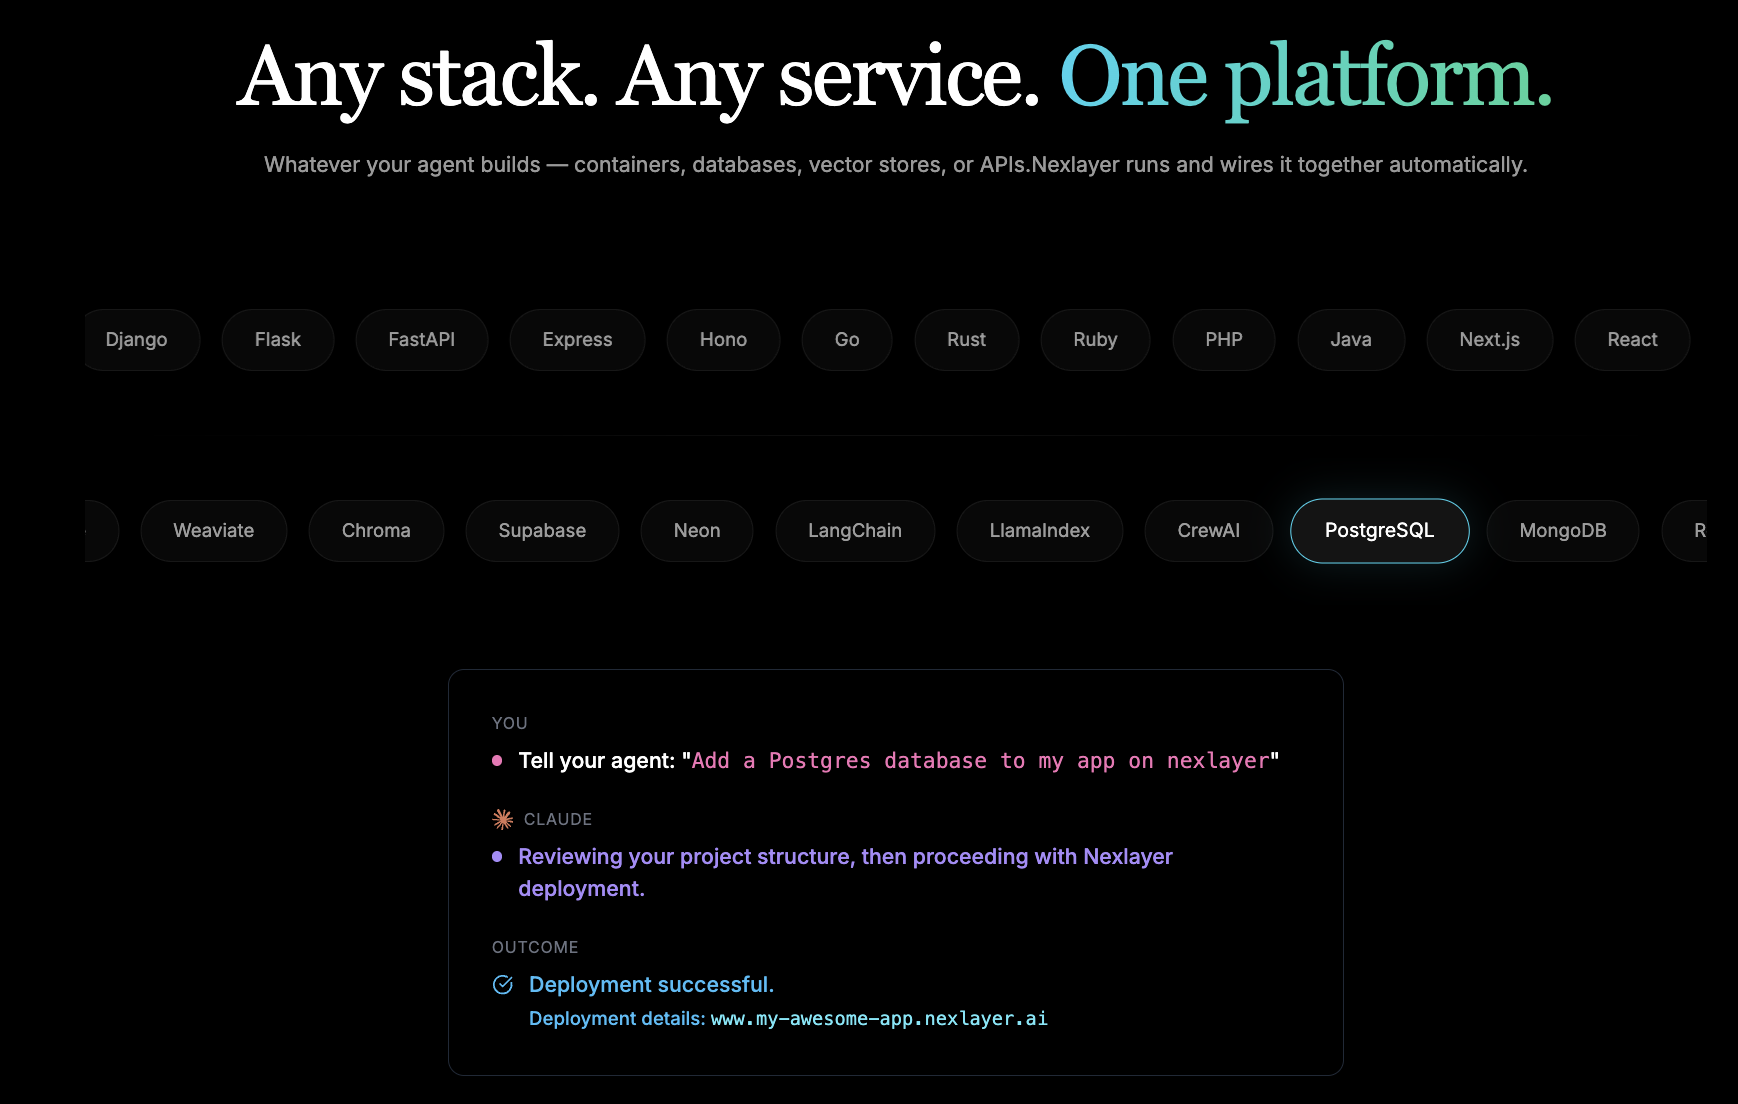1738x1104 pixels.
Task: Click the Supabase chip
Action: coord(542,531)
